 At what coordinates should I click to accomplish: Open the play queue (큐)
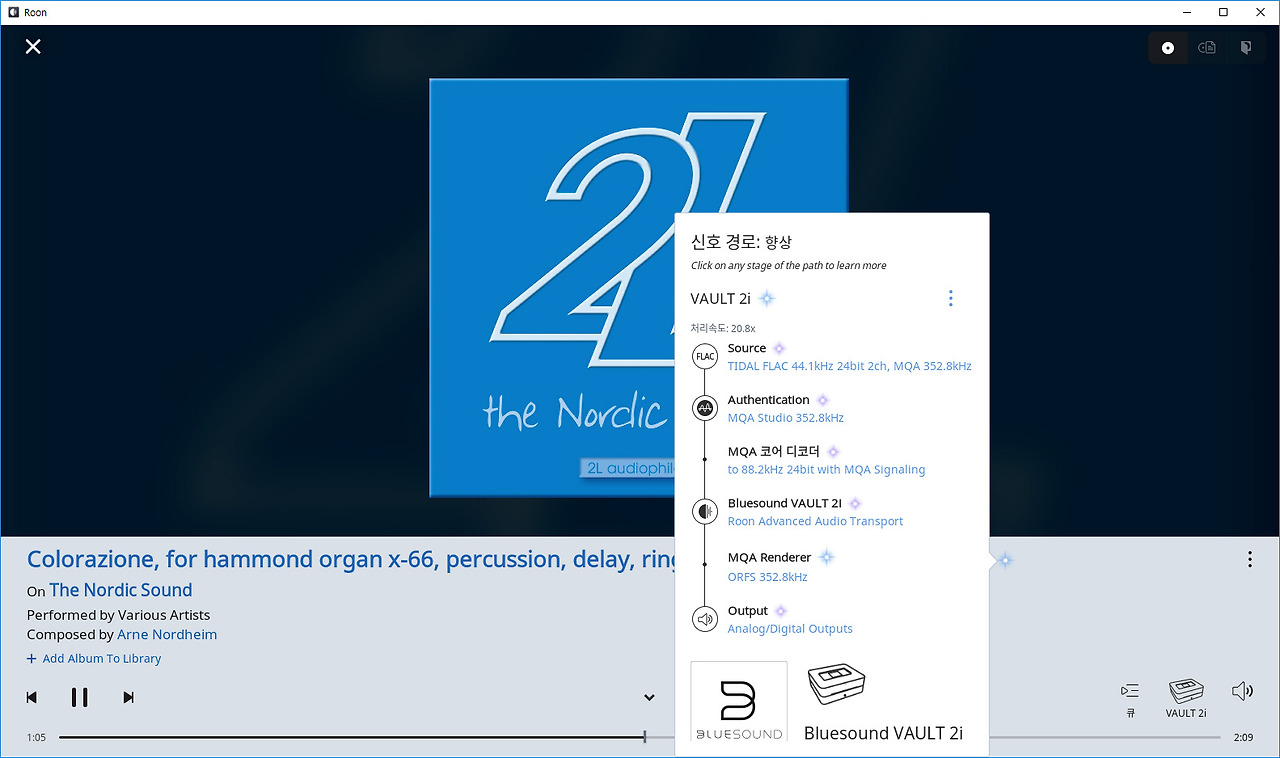click(x=1131, y=698)
